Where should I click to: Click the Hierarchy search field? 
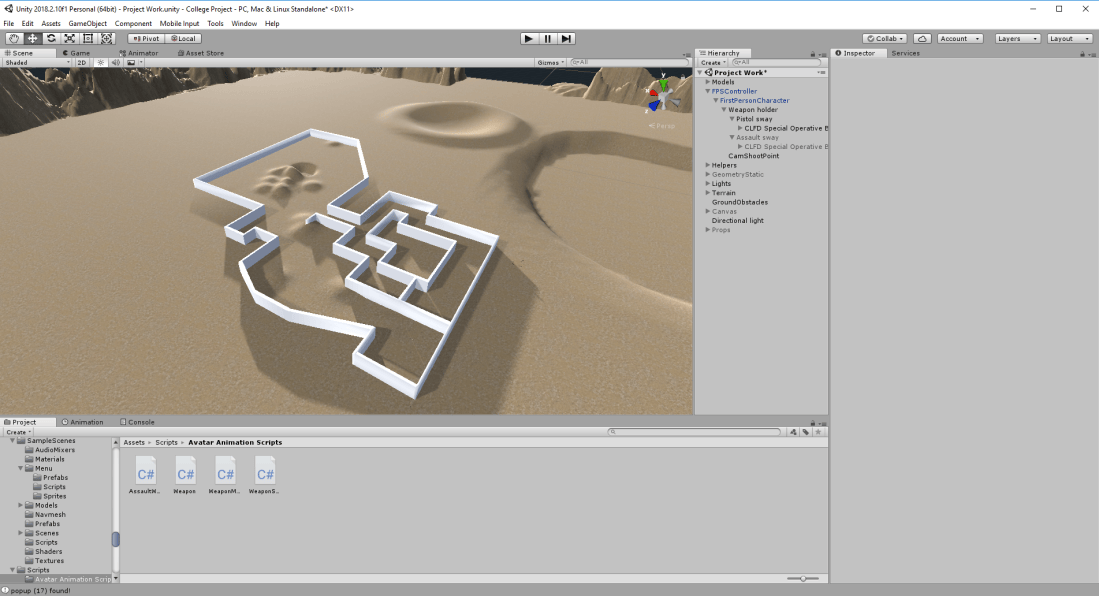pyautogui.click(x=775, y=62)
